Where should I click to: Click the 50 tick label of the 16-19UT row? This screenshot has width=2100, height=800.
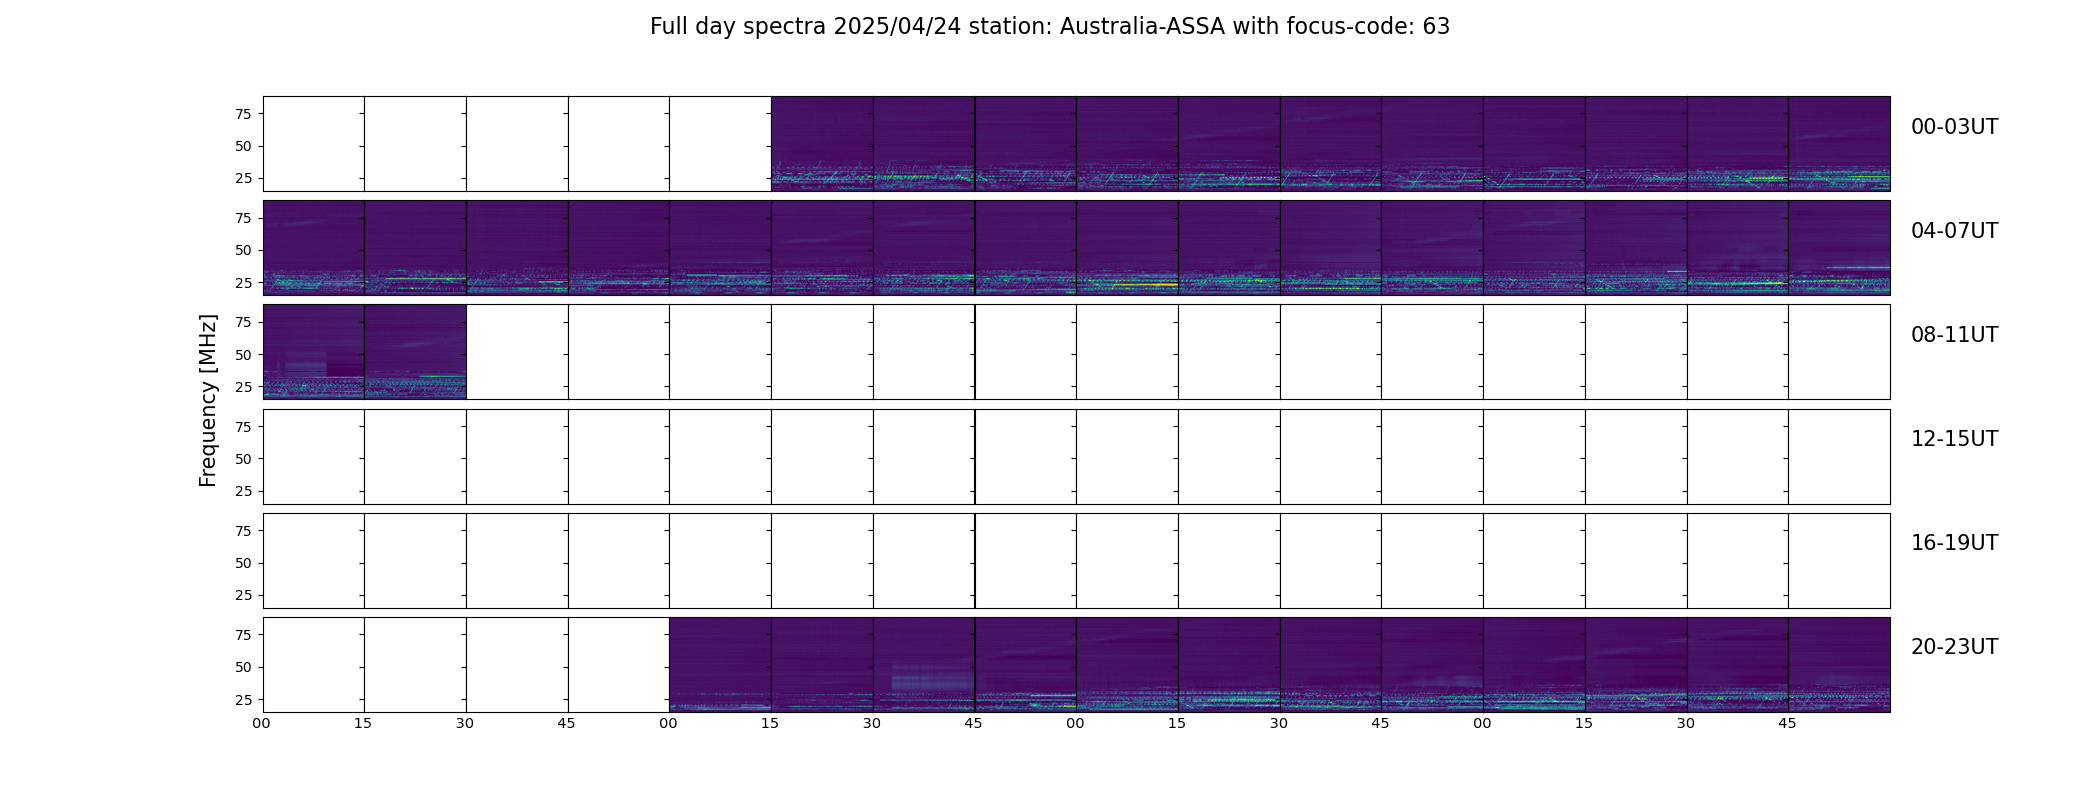(243, 563)
